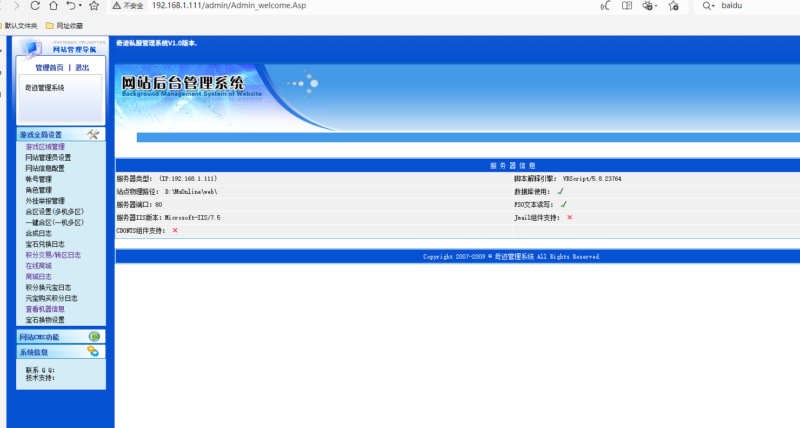Select 合区设置(多机多区) in sidebar
The width and height of the screenshot is (800, 428).
tap(55, 212)
